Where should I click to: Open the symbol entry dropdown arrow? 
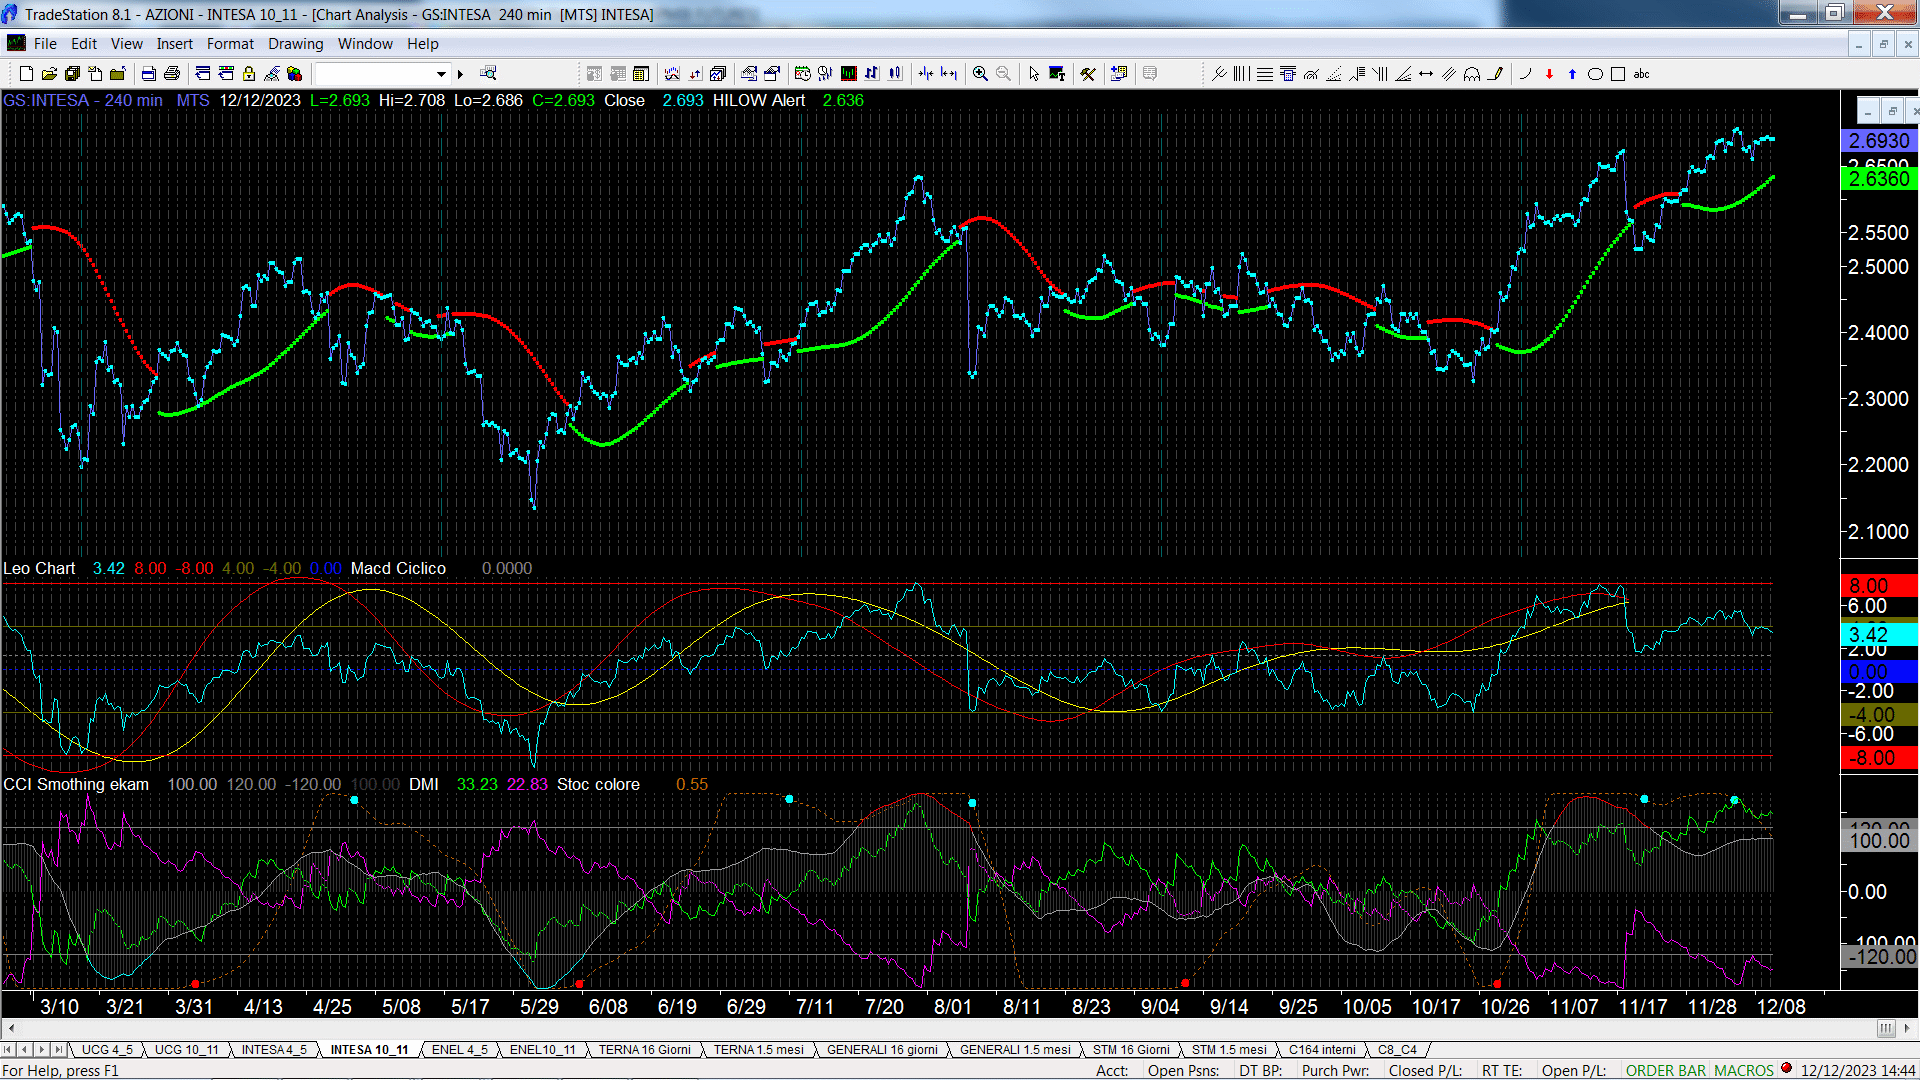(441, 74)
